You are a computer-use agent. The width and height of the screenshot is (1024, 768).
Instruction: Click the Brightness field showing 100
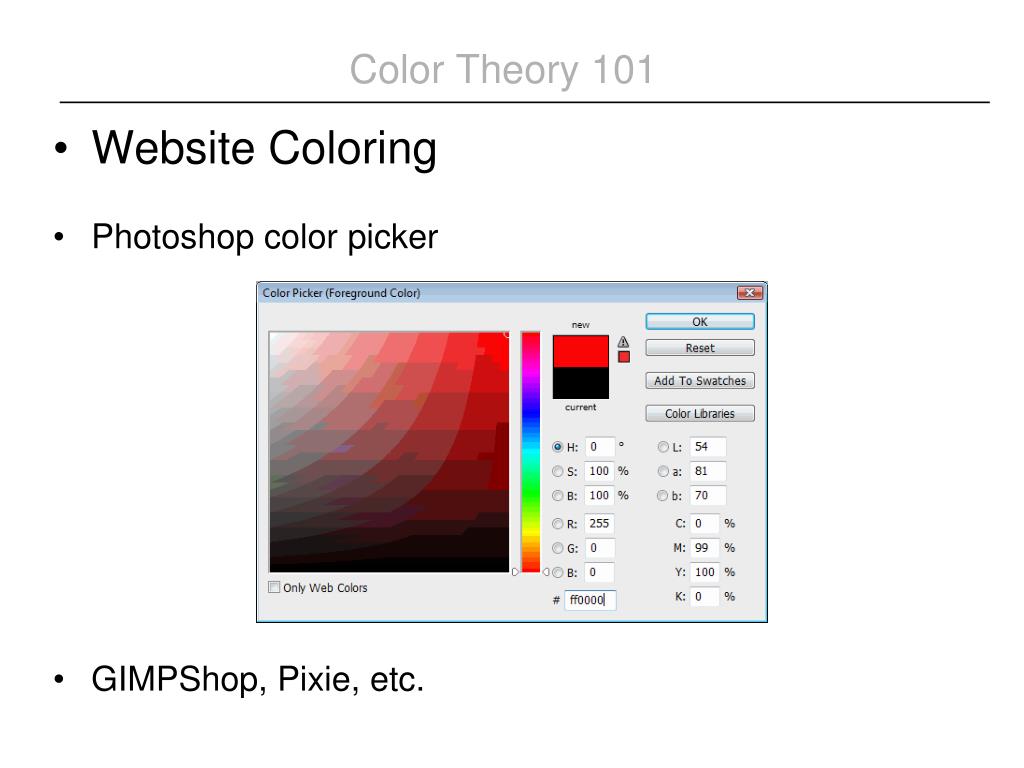point(600,496)
